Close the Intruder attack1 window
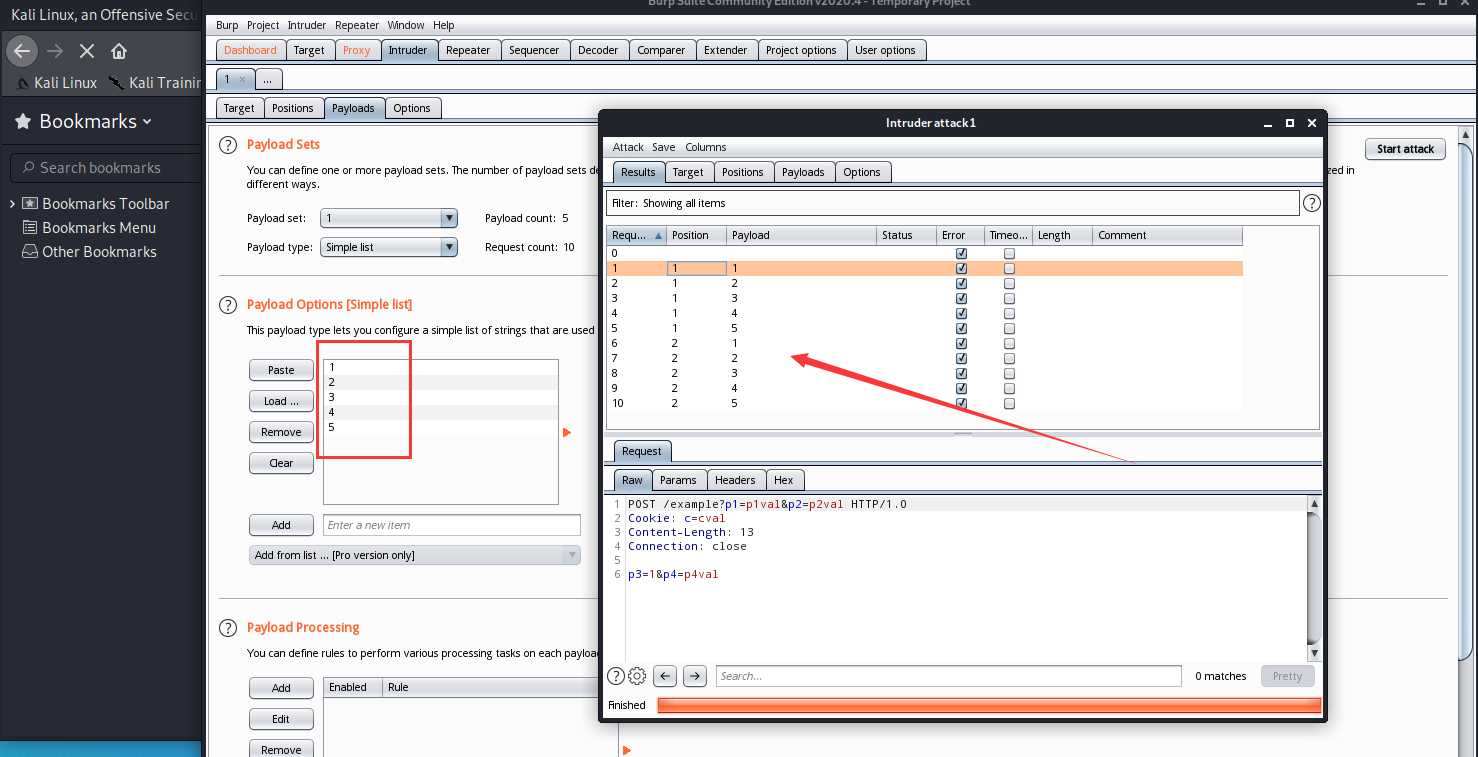This screenshot has height=757, width=1478. click(1312, 123)
